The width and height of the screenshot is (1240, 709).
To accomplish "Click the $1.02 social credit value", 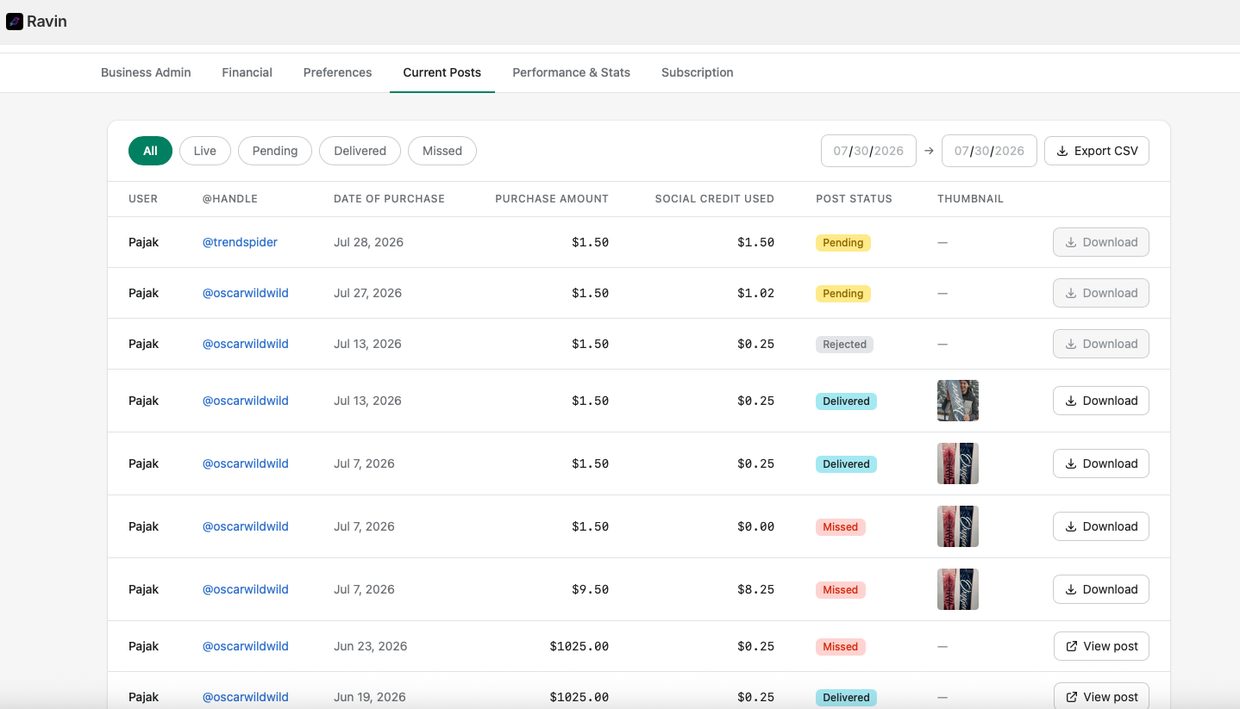I will tap(756, 293).
